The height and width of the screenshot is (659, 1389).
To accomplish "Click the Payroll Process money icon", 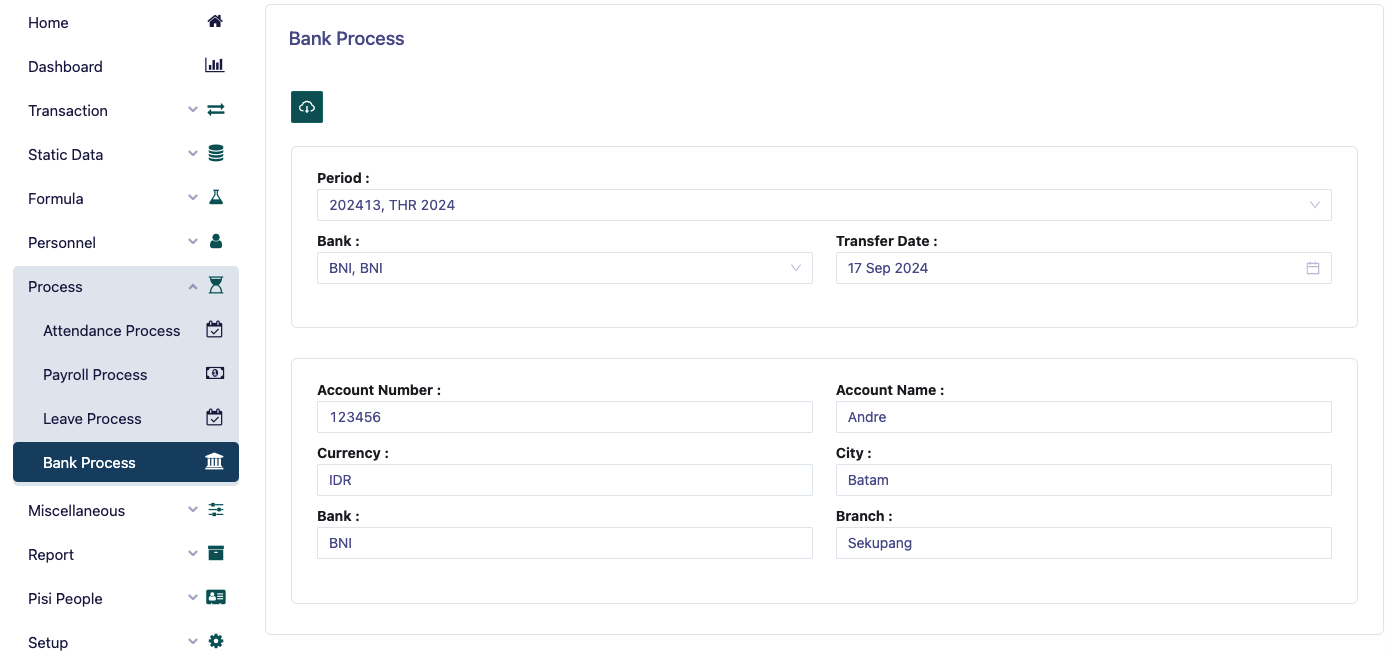I will 214,373.
